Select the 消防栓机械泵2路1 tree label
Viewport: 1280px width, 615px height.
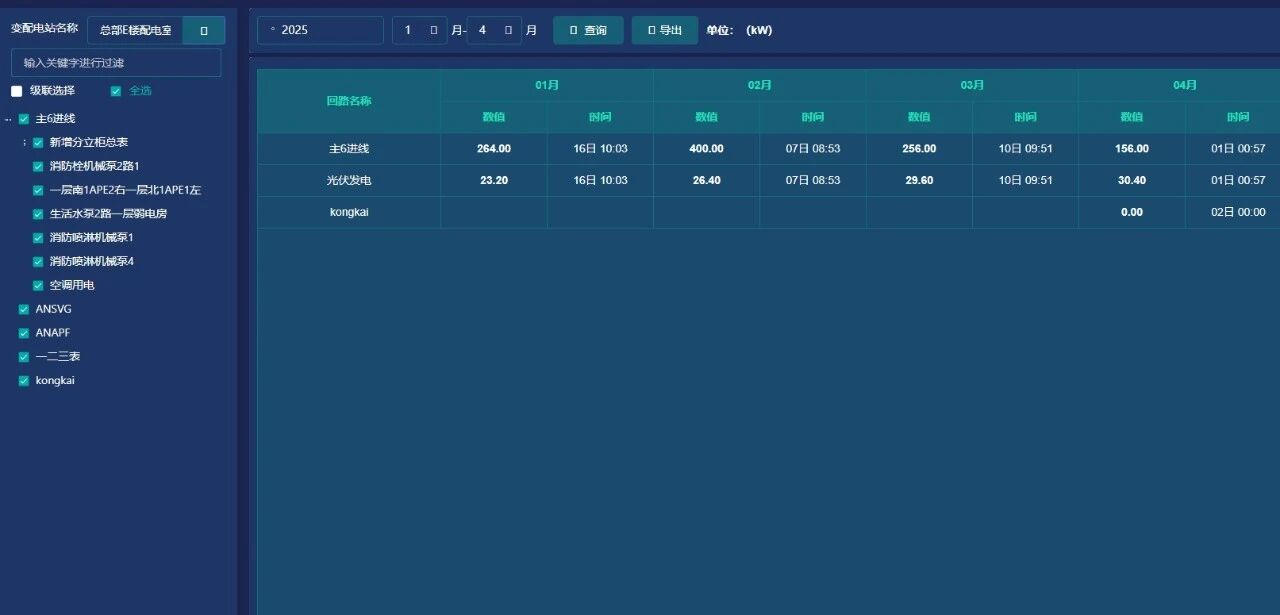tap(94, 167)
